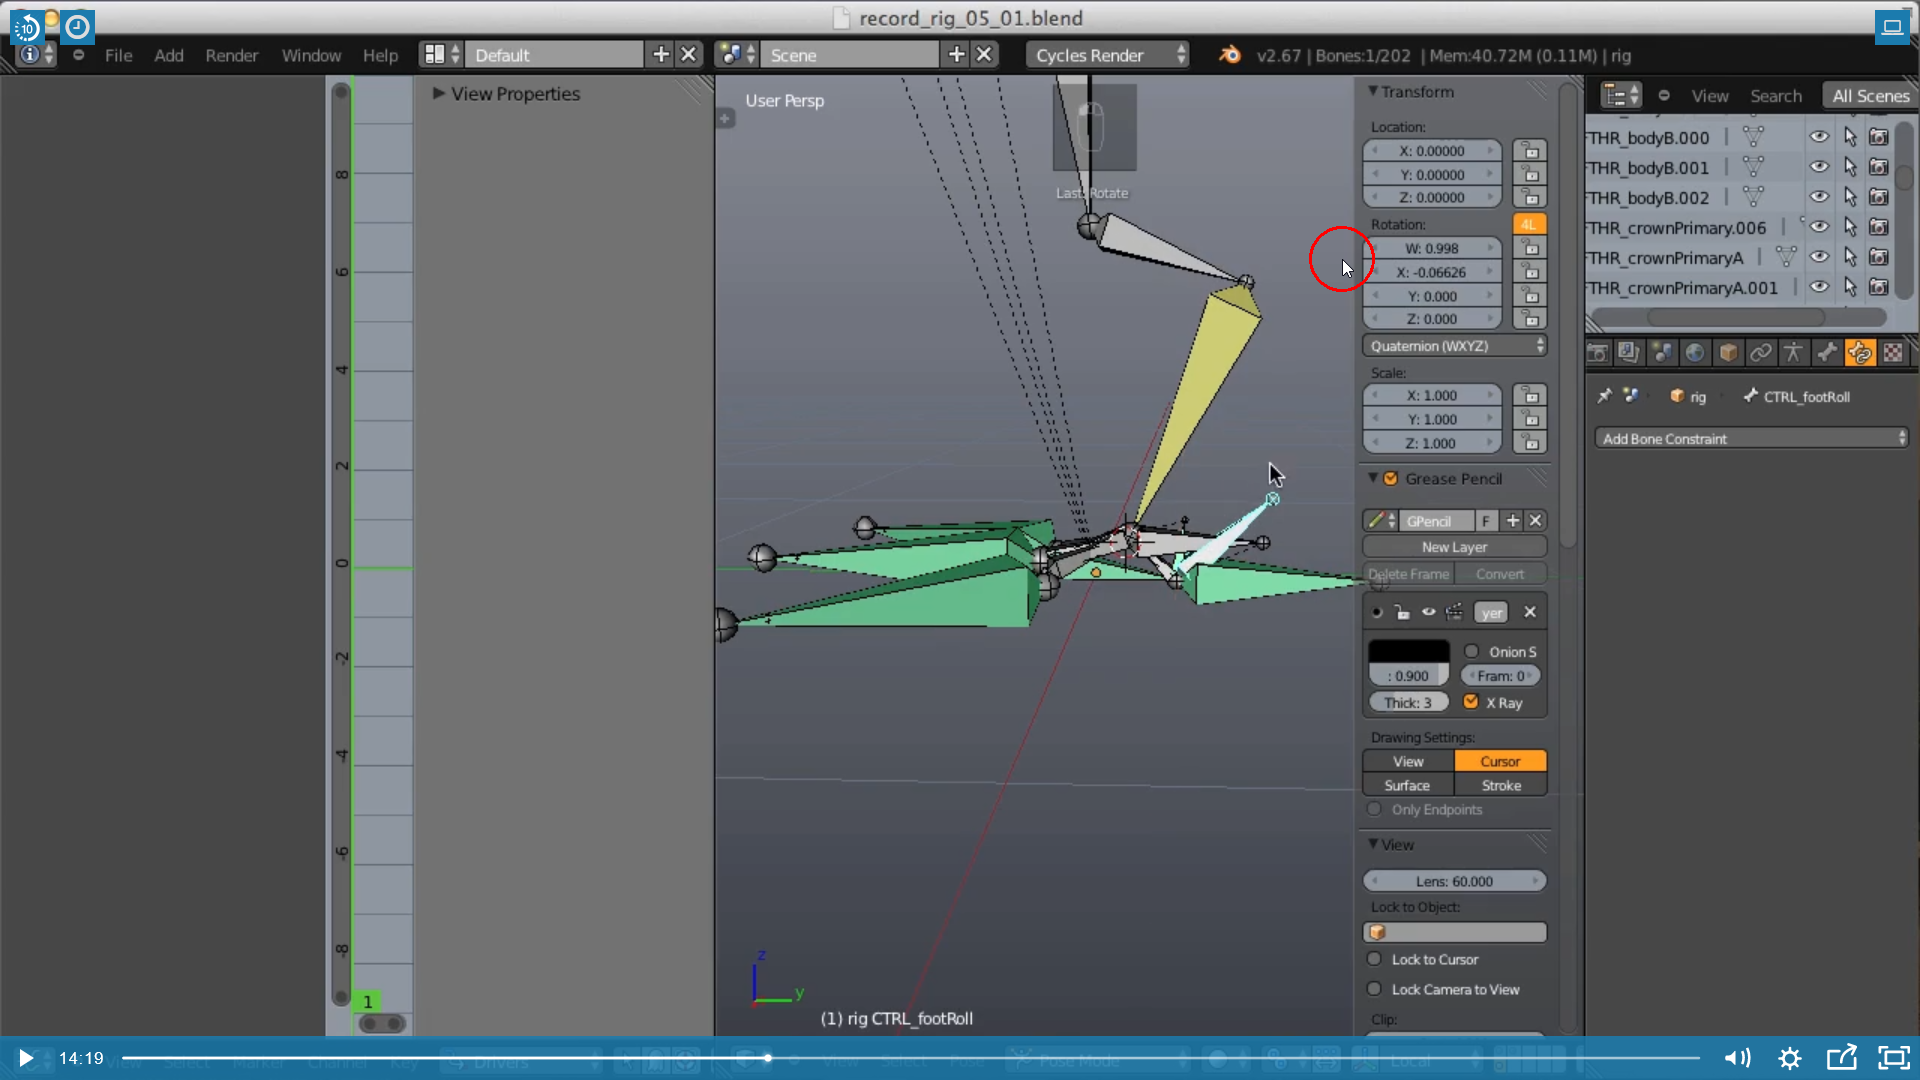Click the pin icon in properties breadcrumb
1920x1080 pixels.
[1604, 396]
